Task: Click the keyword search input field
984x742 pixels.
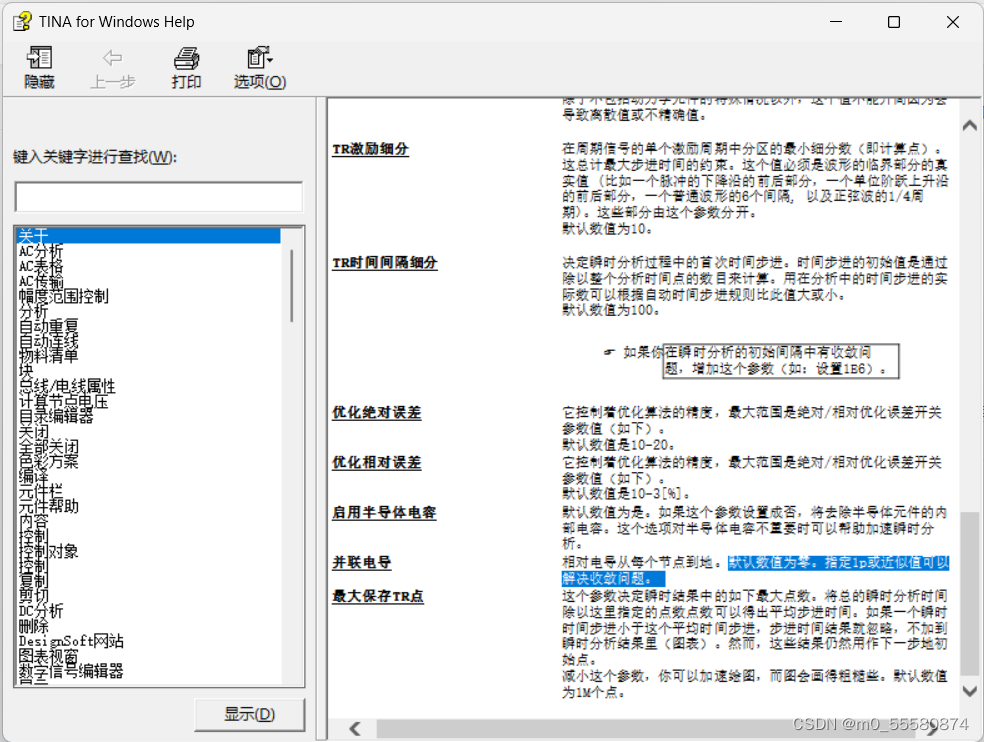Action: coord(158,196)
